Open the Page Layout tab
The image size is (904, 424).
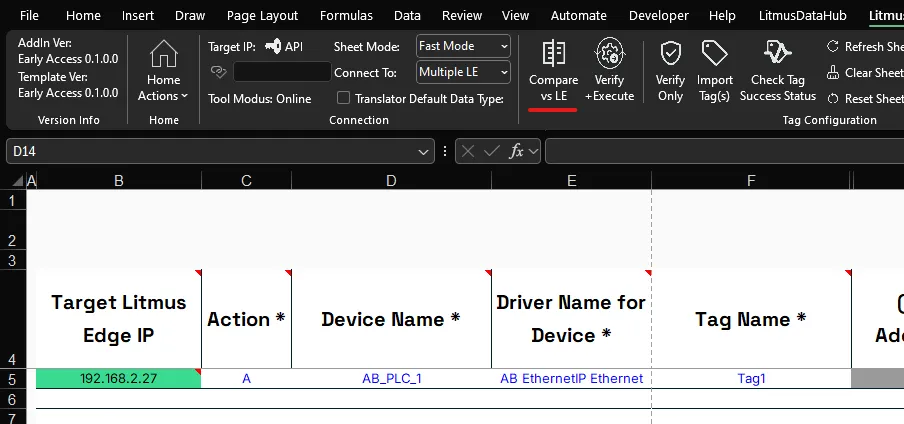[262, 16]
